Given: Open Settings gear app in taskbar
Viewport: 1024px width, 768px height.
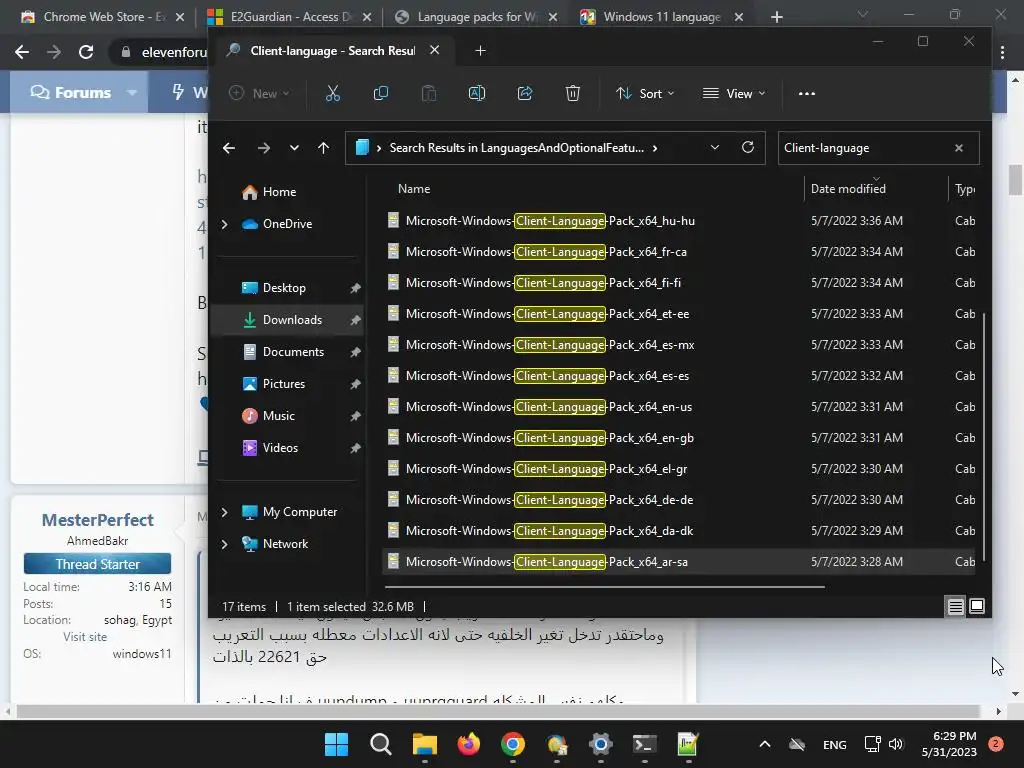Looking at the screenshot, I should coord(600,744).
